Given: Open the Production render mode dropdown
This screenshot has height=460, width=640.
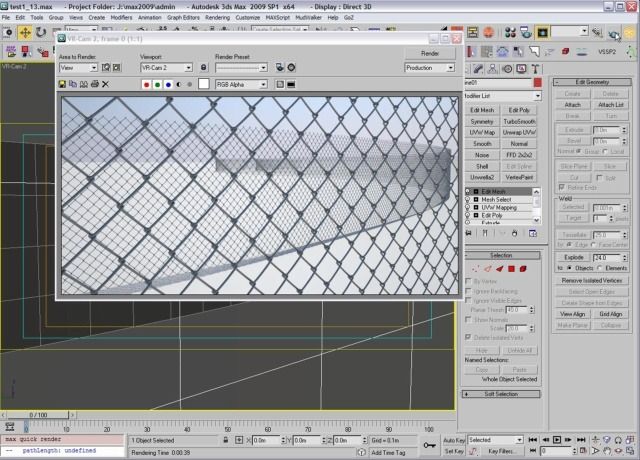Looking at the screenshot, I should click(429, 68).
